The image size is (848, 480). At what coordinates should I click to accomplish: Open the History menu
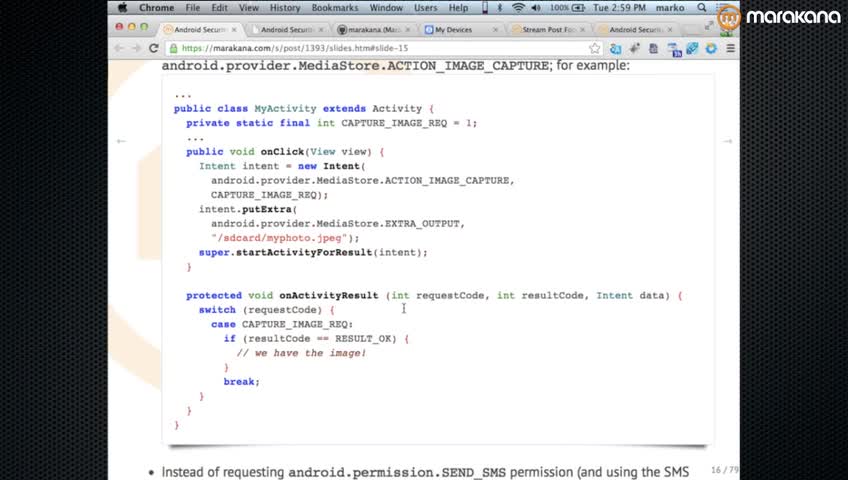point(284,8)
